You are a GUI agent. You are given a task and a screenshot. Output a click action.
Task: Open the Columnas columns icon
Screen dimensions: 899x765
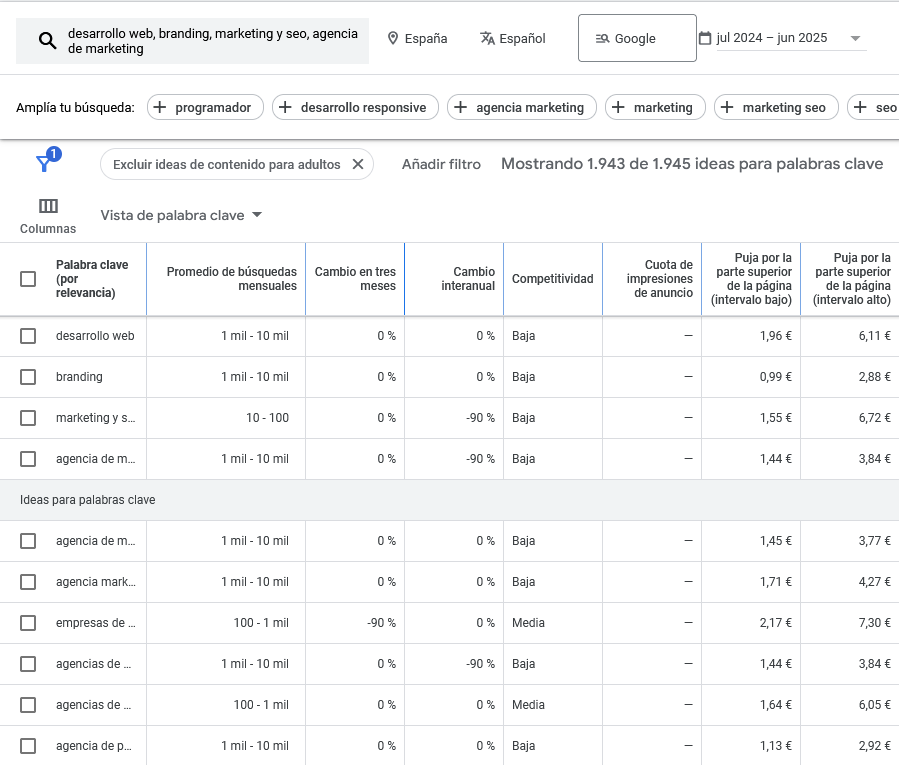pos(48,205)
